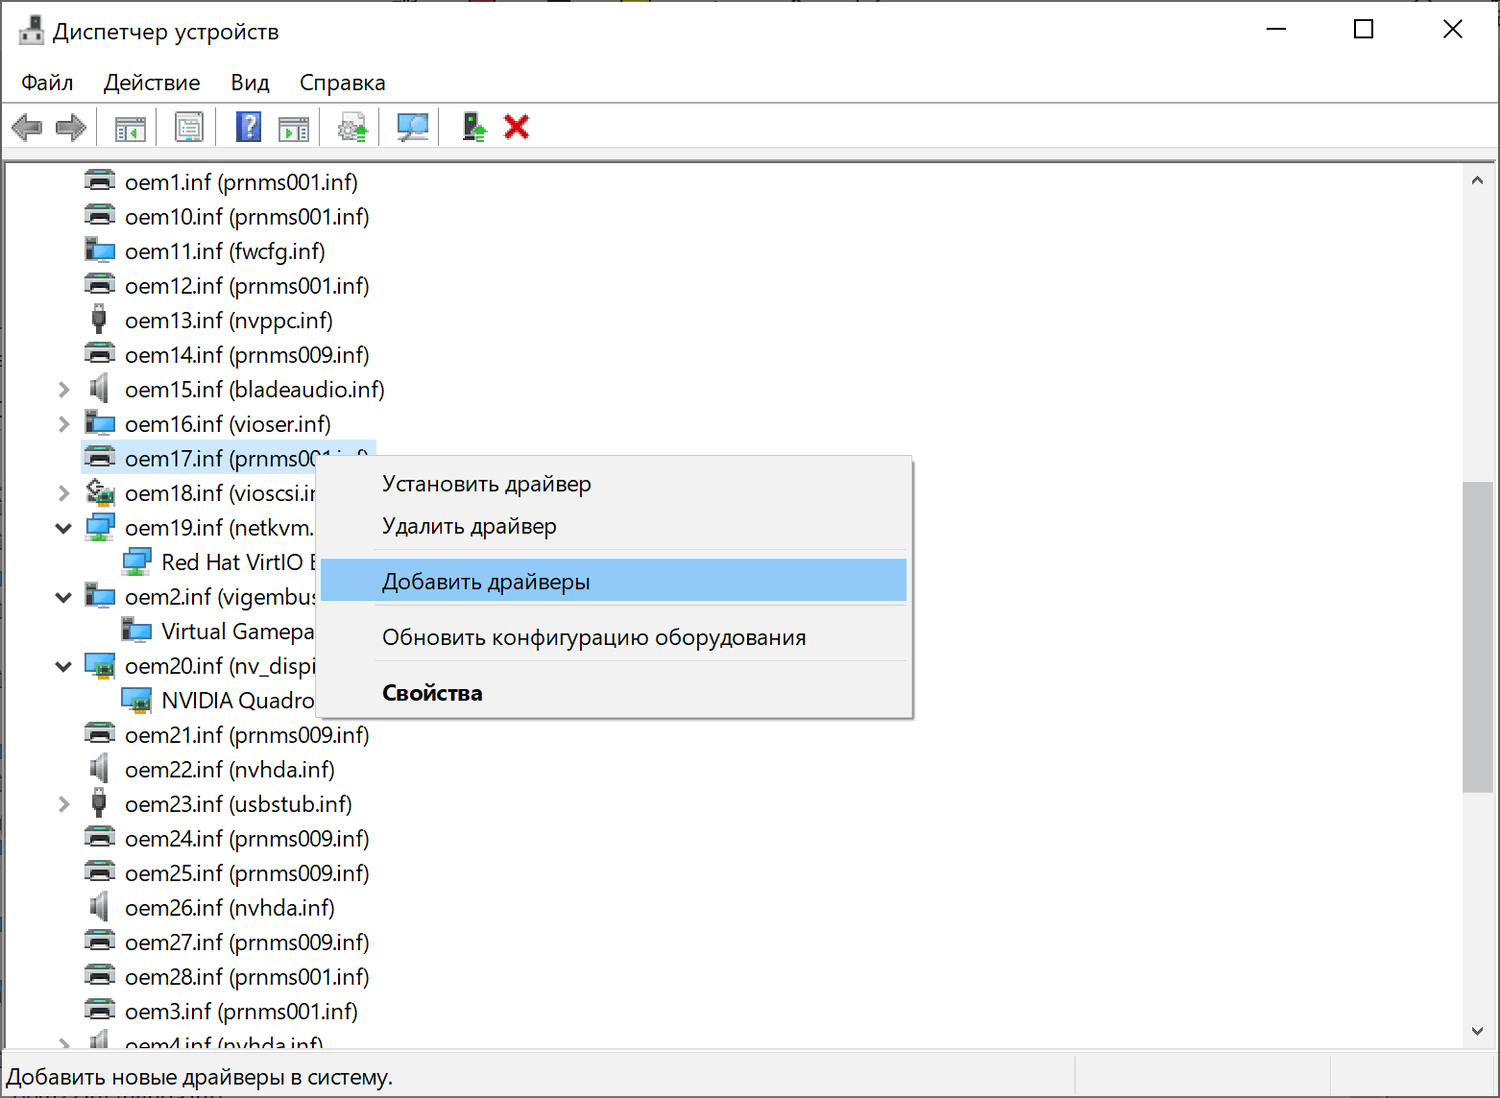Collapse the oem20.inf (nv_dispi) node
1500x1098 pixels.
64,666
